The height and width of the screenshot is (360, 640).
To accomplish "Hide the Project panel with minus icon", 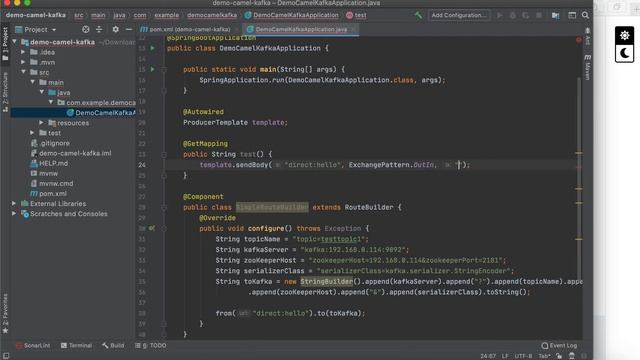I will 129,29.
